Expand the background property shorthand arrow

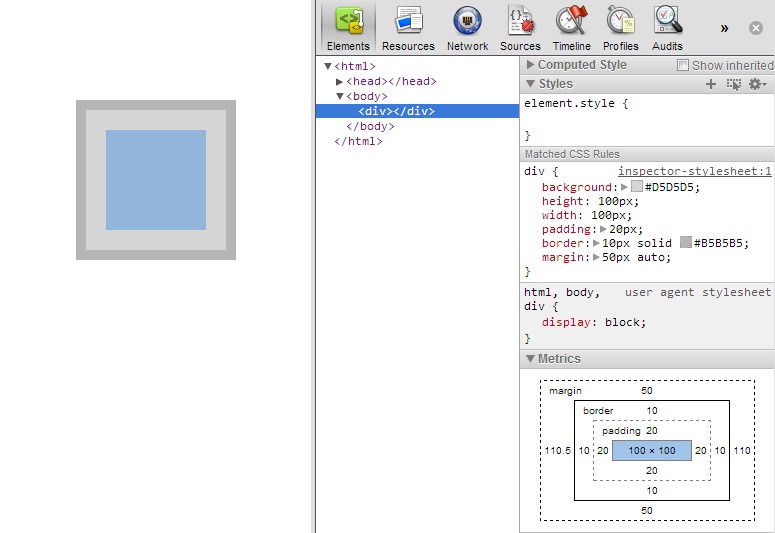click(624, 187)
